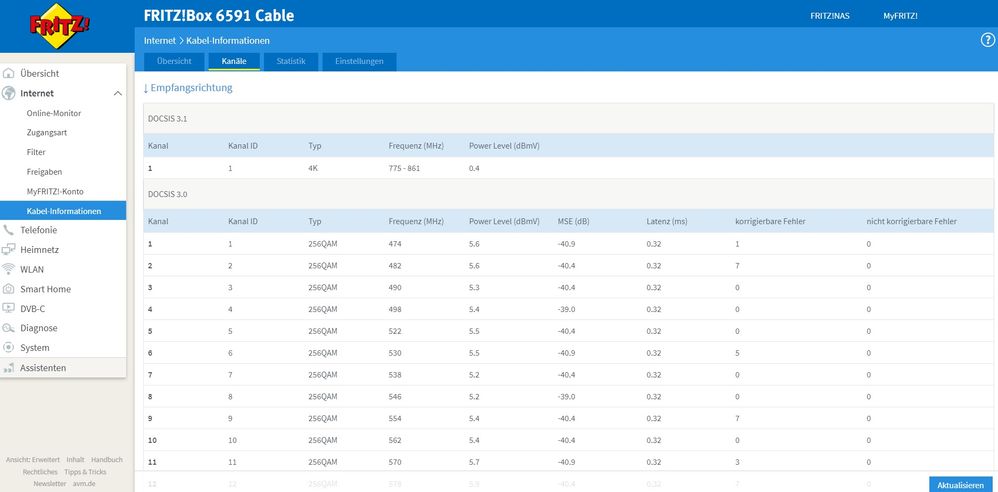Click the DOCSIS 3.0 heading
Image resolution: width=998 pixels, height=492 pixels.
(167, 194)
